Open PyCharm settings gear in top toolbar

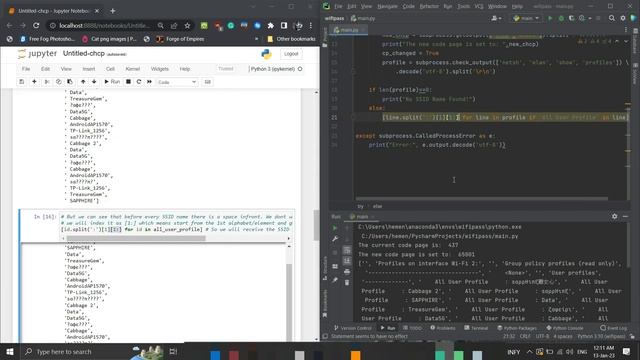tap(623, 18)
